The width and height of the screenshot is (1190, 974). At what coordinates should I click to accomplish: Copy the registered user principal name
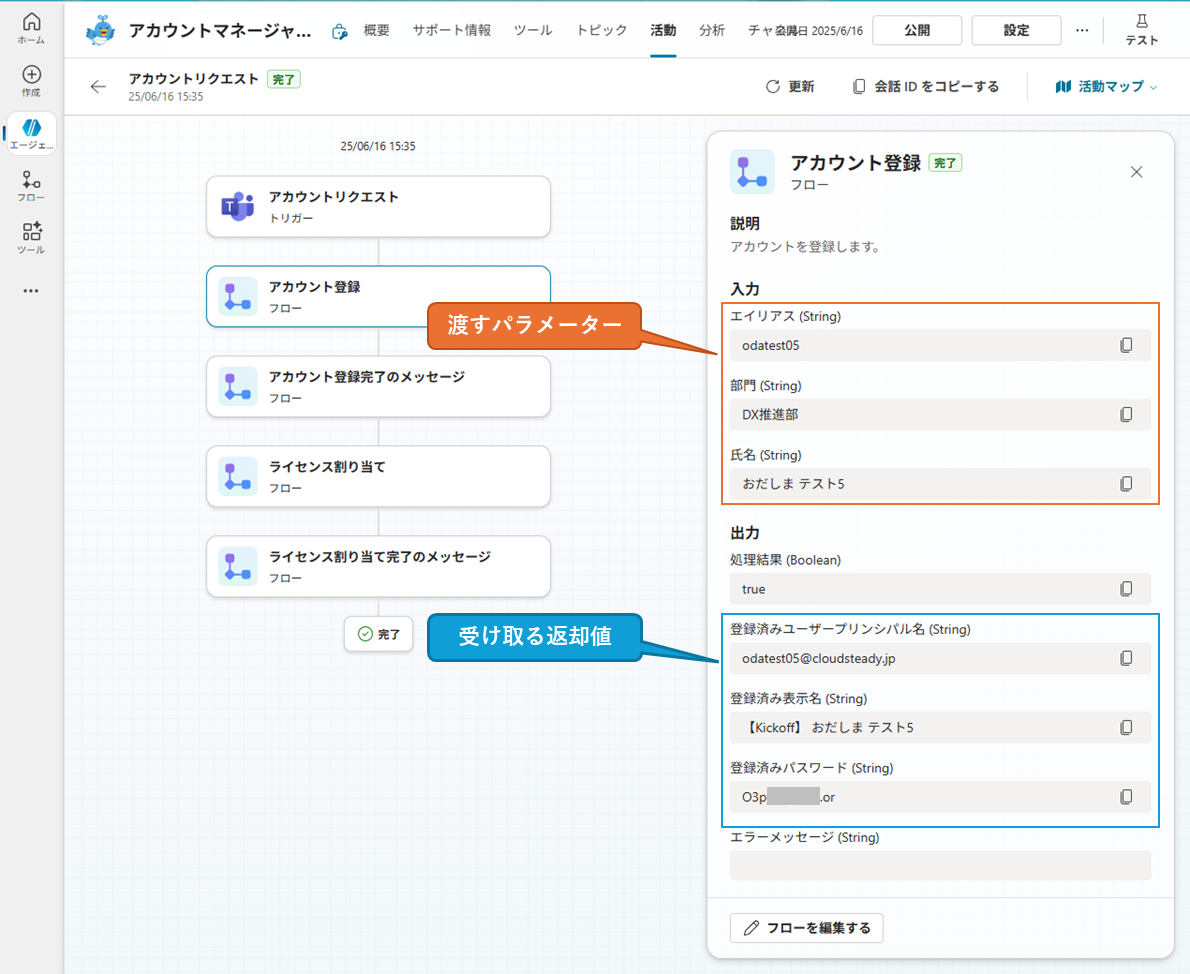pyautogui.click(x=1126, y=658)
